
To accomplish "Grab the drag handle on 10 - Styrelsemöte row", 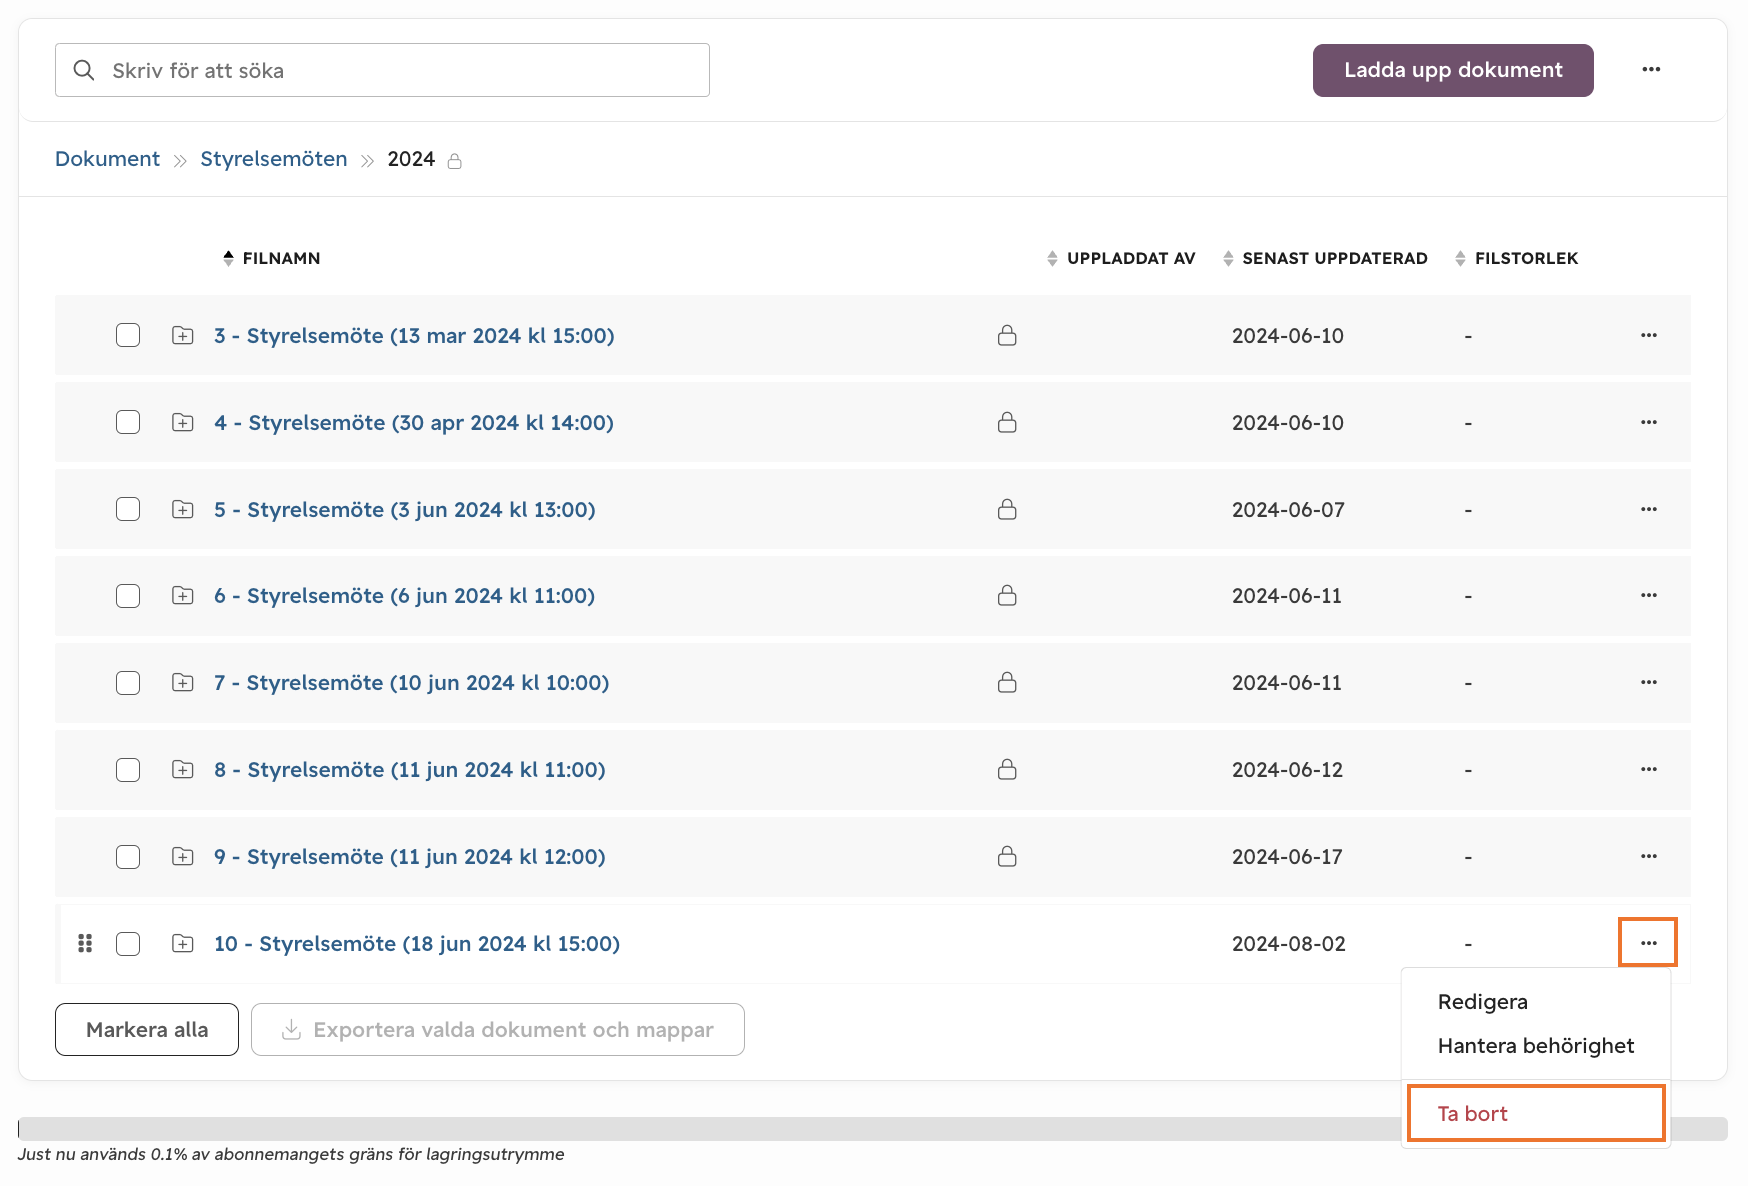I will 85,943.
